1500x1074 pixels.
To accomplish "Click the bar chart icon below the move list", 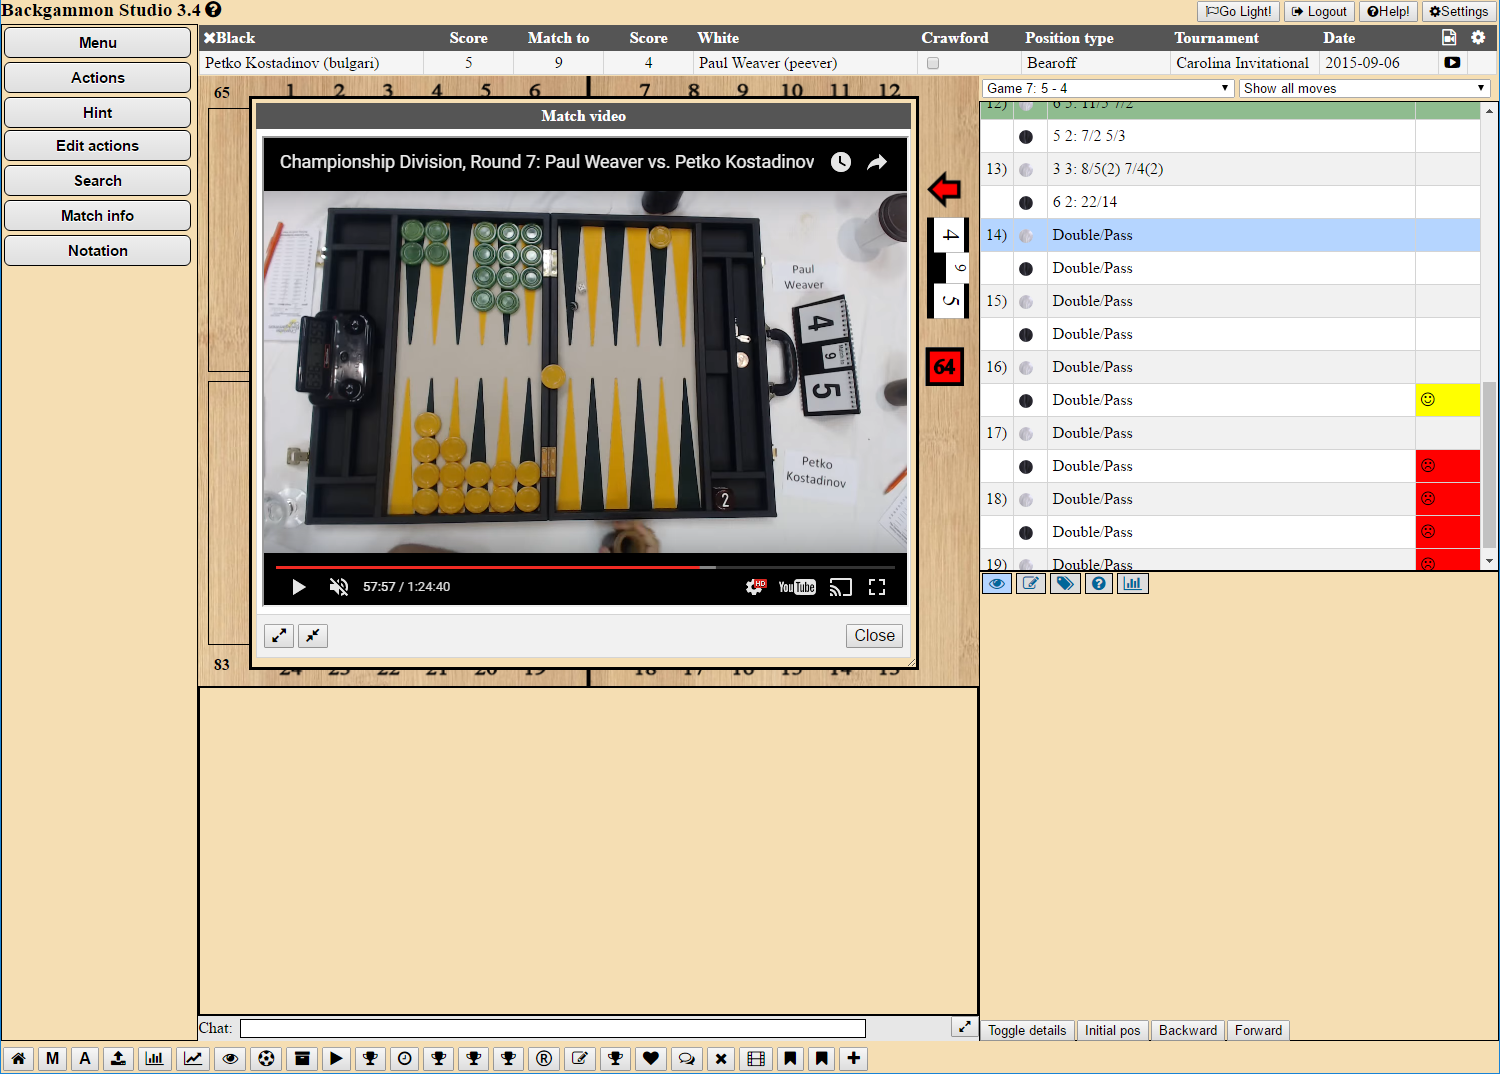I will pos(1132,583).
